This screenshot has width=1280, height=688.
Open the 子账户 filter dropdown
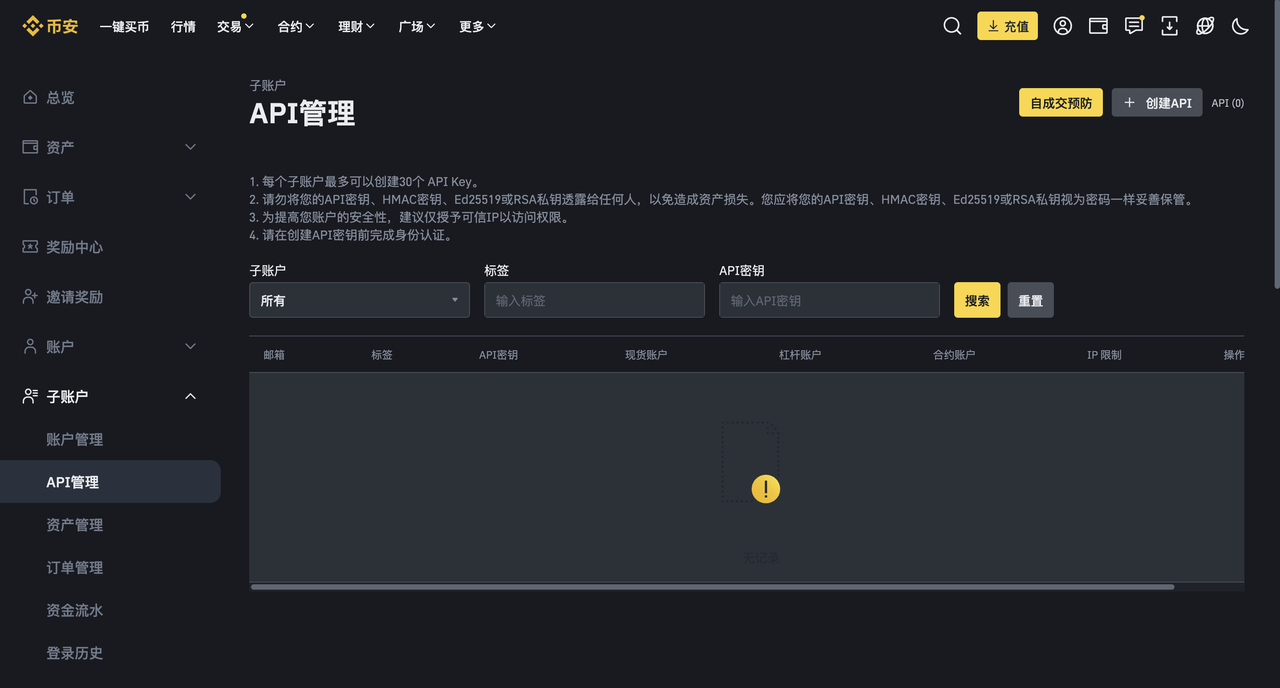click(x=359, y=300)
